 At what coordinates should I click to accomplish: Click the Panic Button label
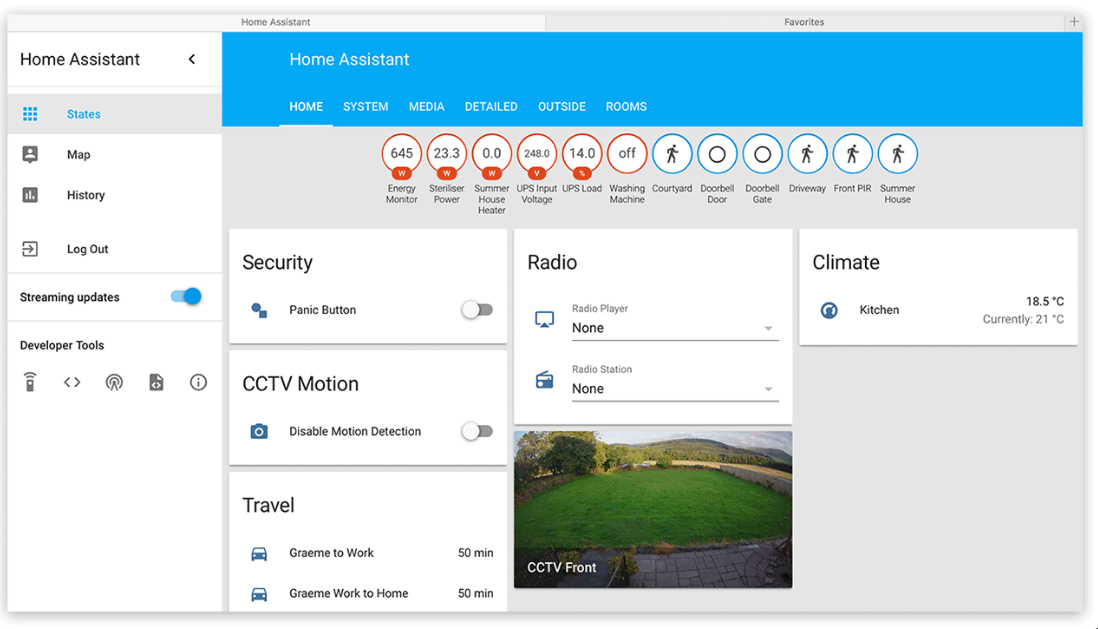click(323, 310)
